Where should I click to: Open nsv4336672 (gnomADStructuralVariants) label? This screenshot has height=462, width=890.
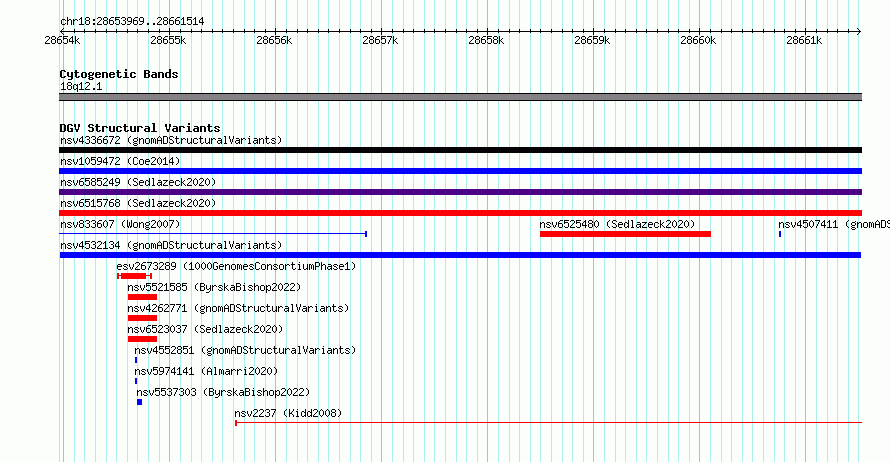pyautogui.click(x=171, y=140)
